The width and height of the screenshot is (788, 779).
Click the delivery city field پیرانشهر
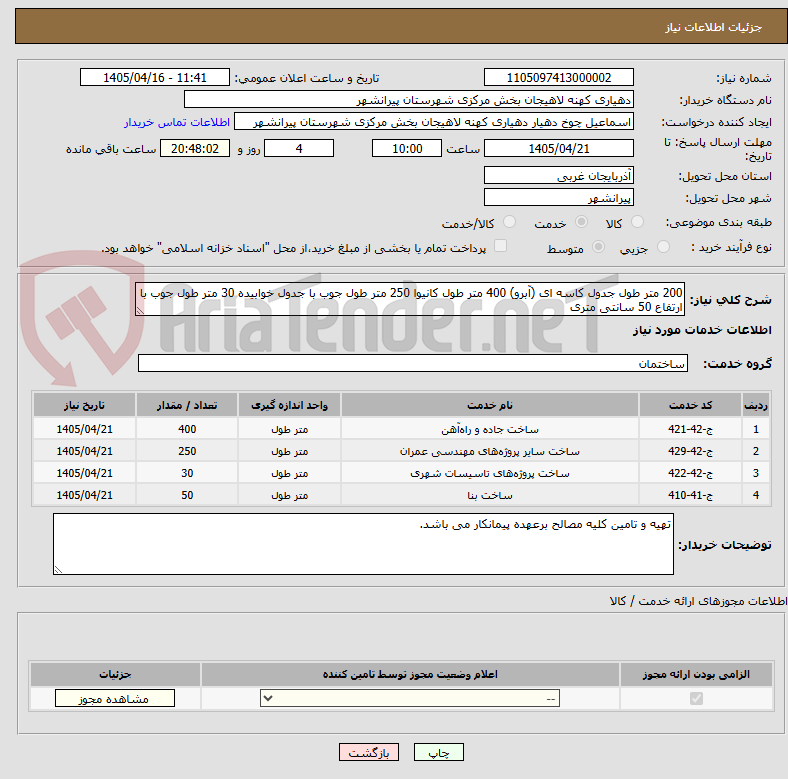point(558,197)
